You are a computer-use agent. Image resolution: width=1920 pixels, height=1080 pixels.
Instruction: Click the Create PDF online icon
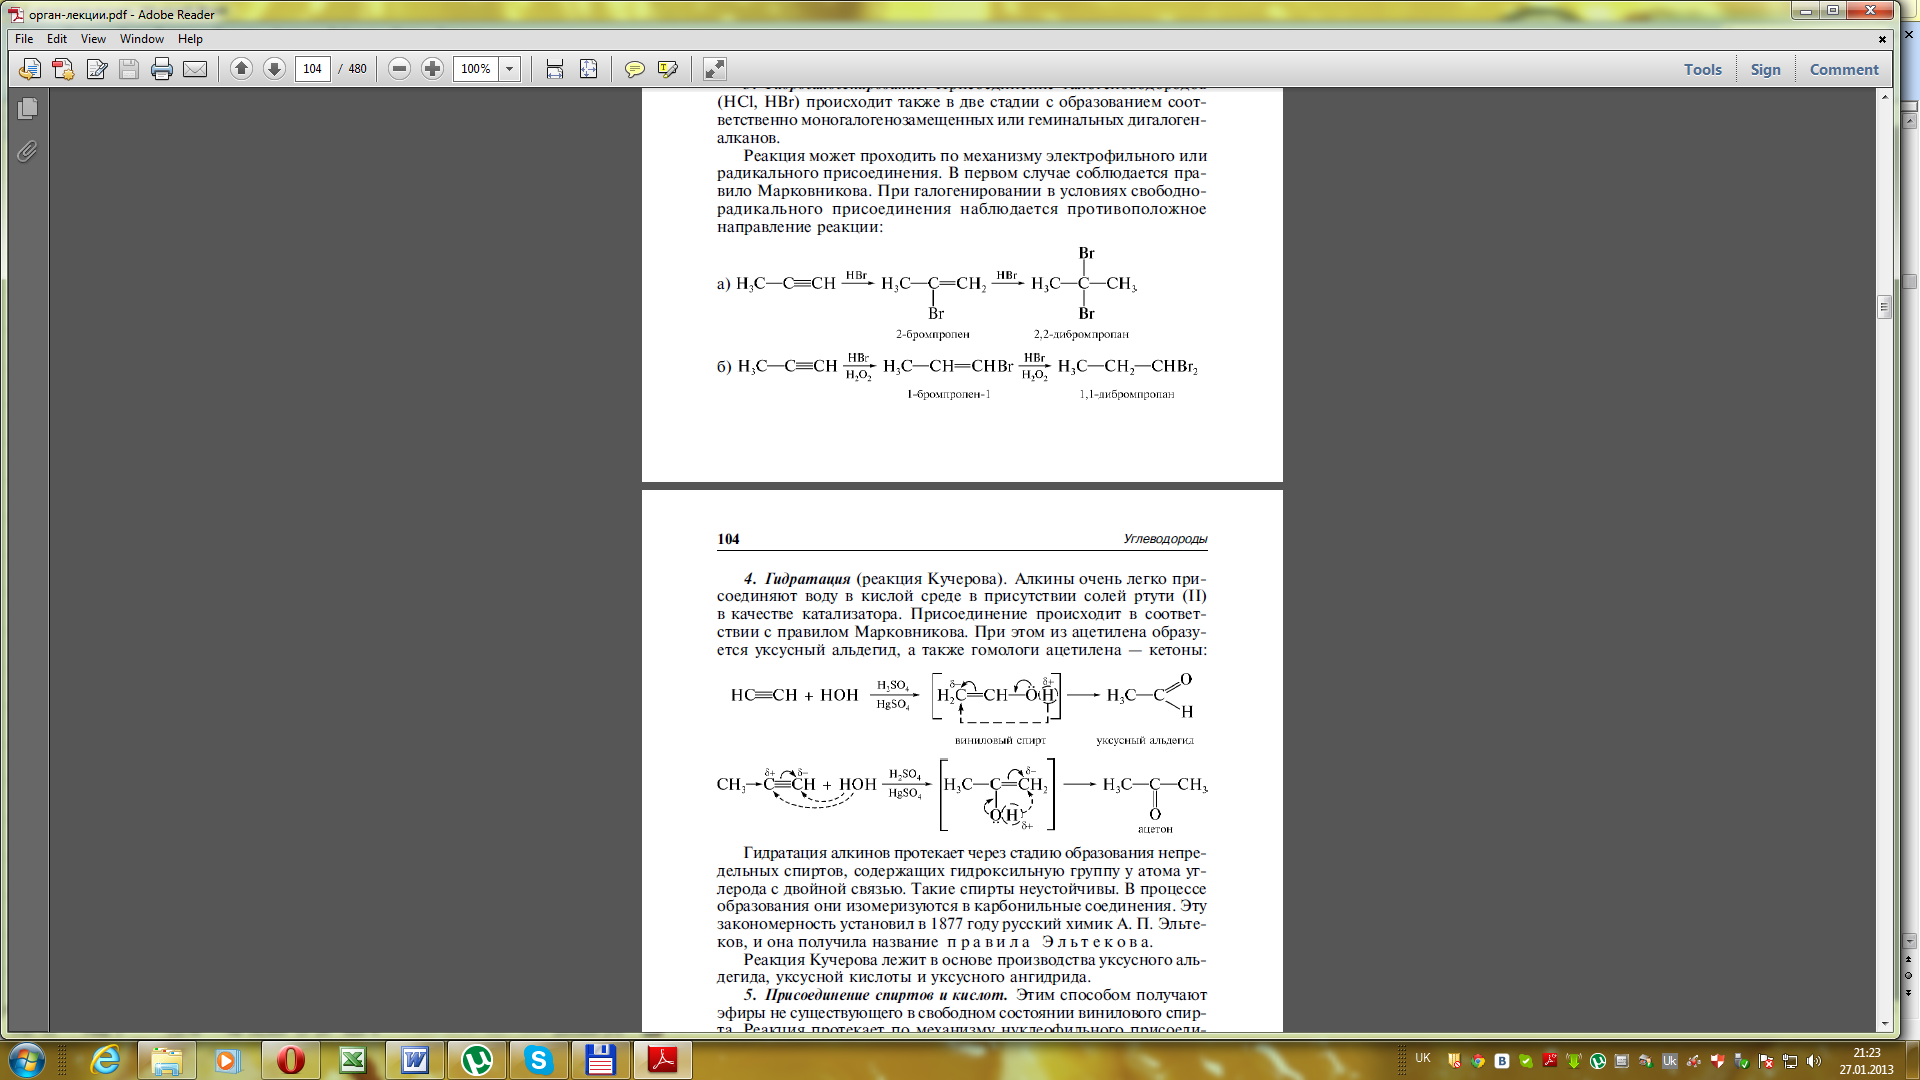[x=63, y=69]
